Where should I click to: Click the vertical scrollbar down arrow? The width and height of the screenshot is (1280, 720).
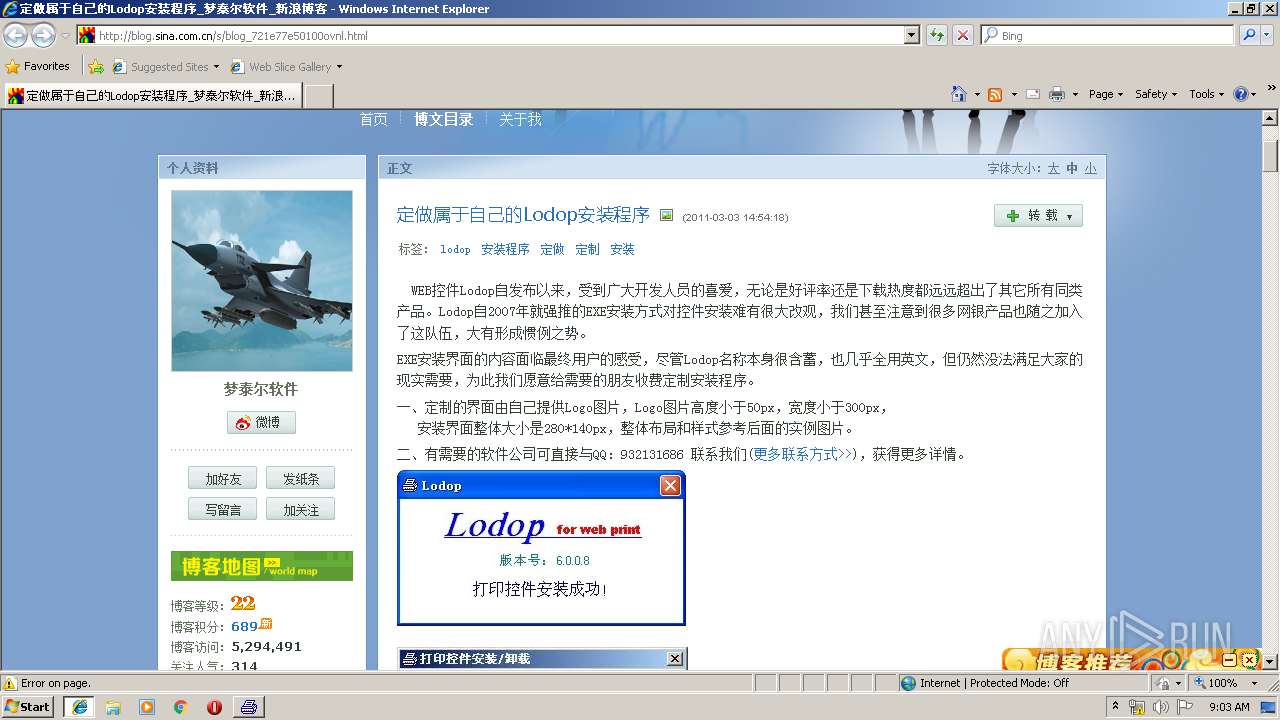pyautogui.click(x=1271, y=661)
